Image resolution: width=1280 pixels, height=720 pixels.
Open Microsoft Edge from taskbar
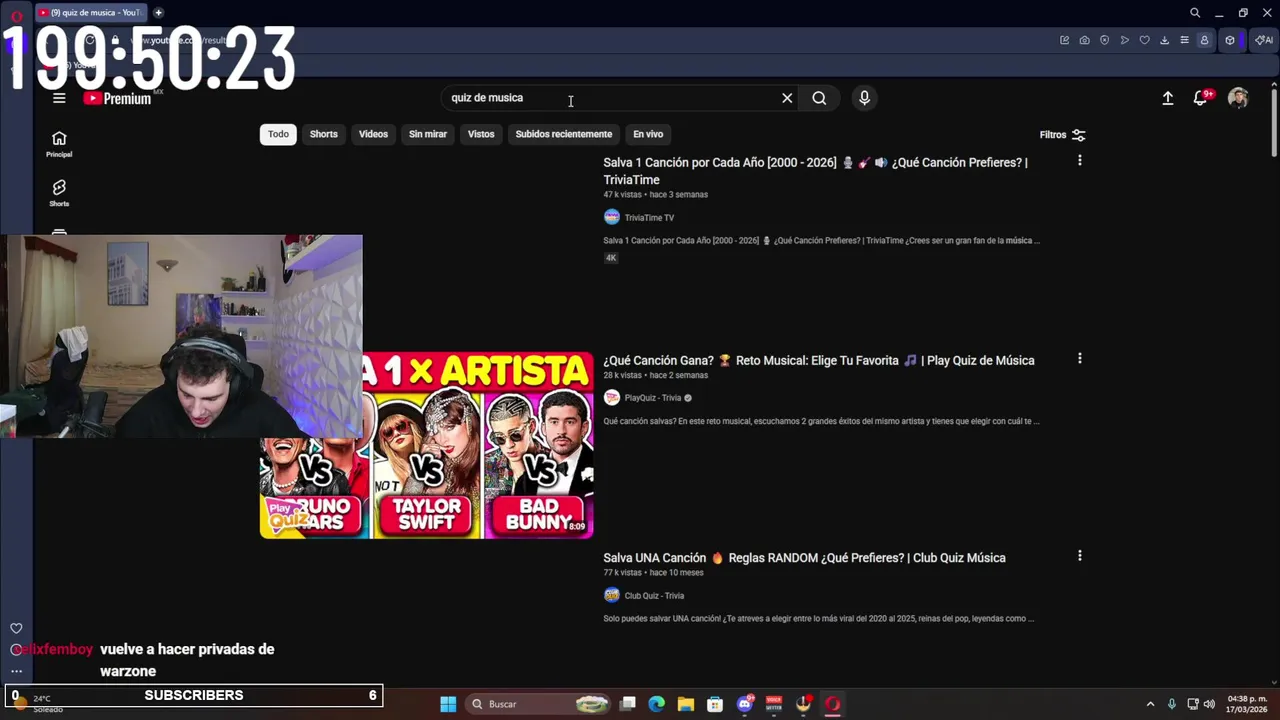(656, 704)
